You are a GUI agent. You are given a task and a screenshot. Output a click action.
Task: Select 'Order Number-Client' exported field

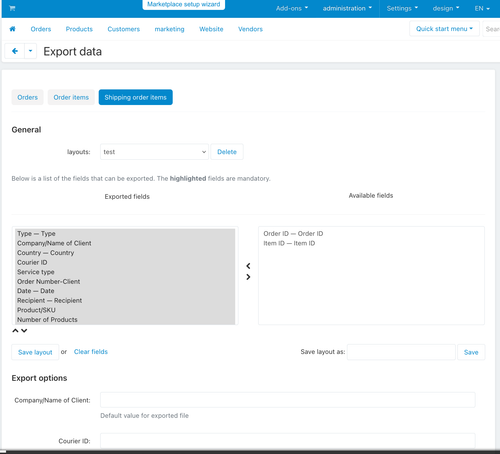[125, 282]
